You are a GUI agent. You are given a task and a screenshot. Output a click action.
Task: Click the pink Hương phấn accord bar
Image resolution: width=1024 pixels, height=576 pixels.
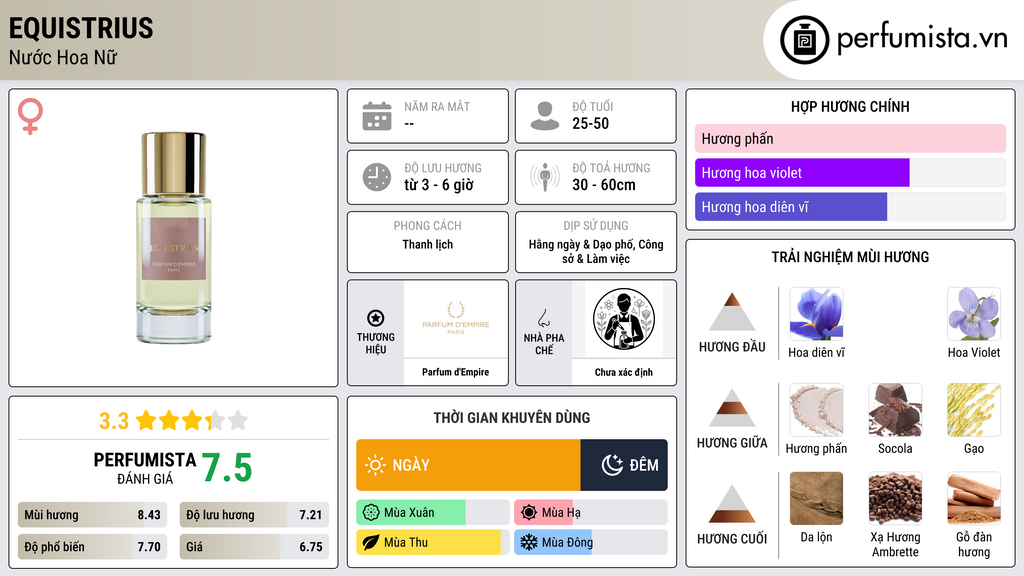pyautogui.click(x=850, y=138)
